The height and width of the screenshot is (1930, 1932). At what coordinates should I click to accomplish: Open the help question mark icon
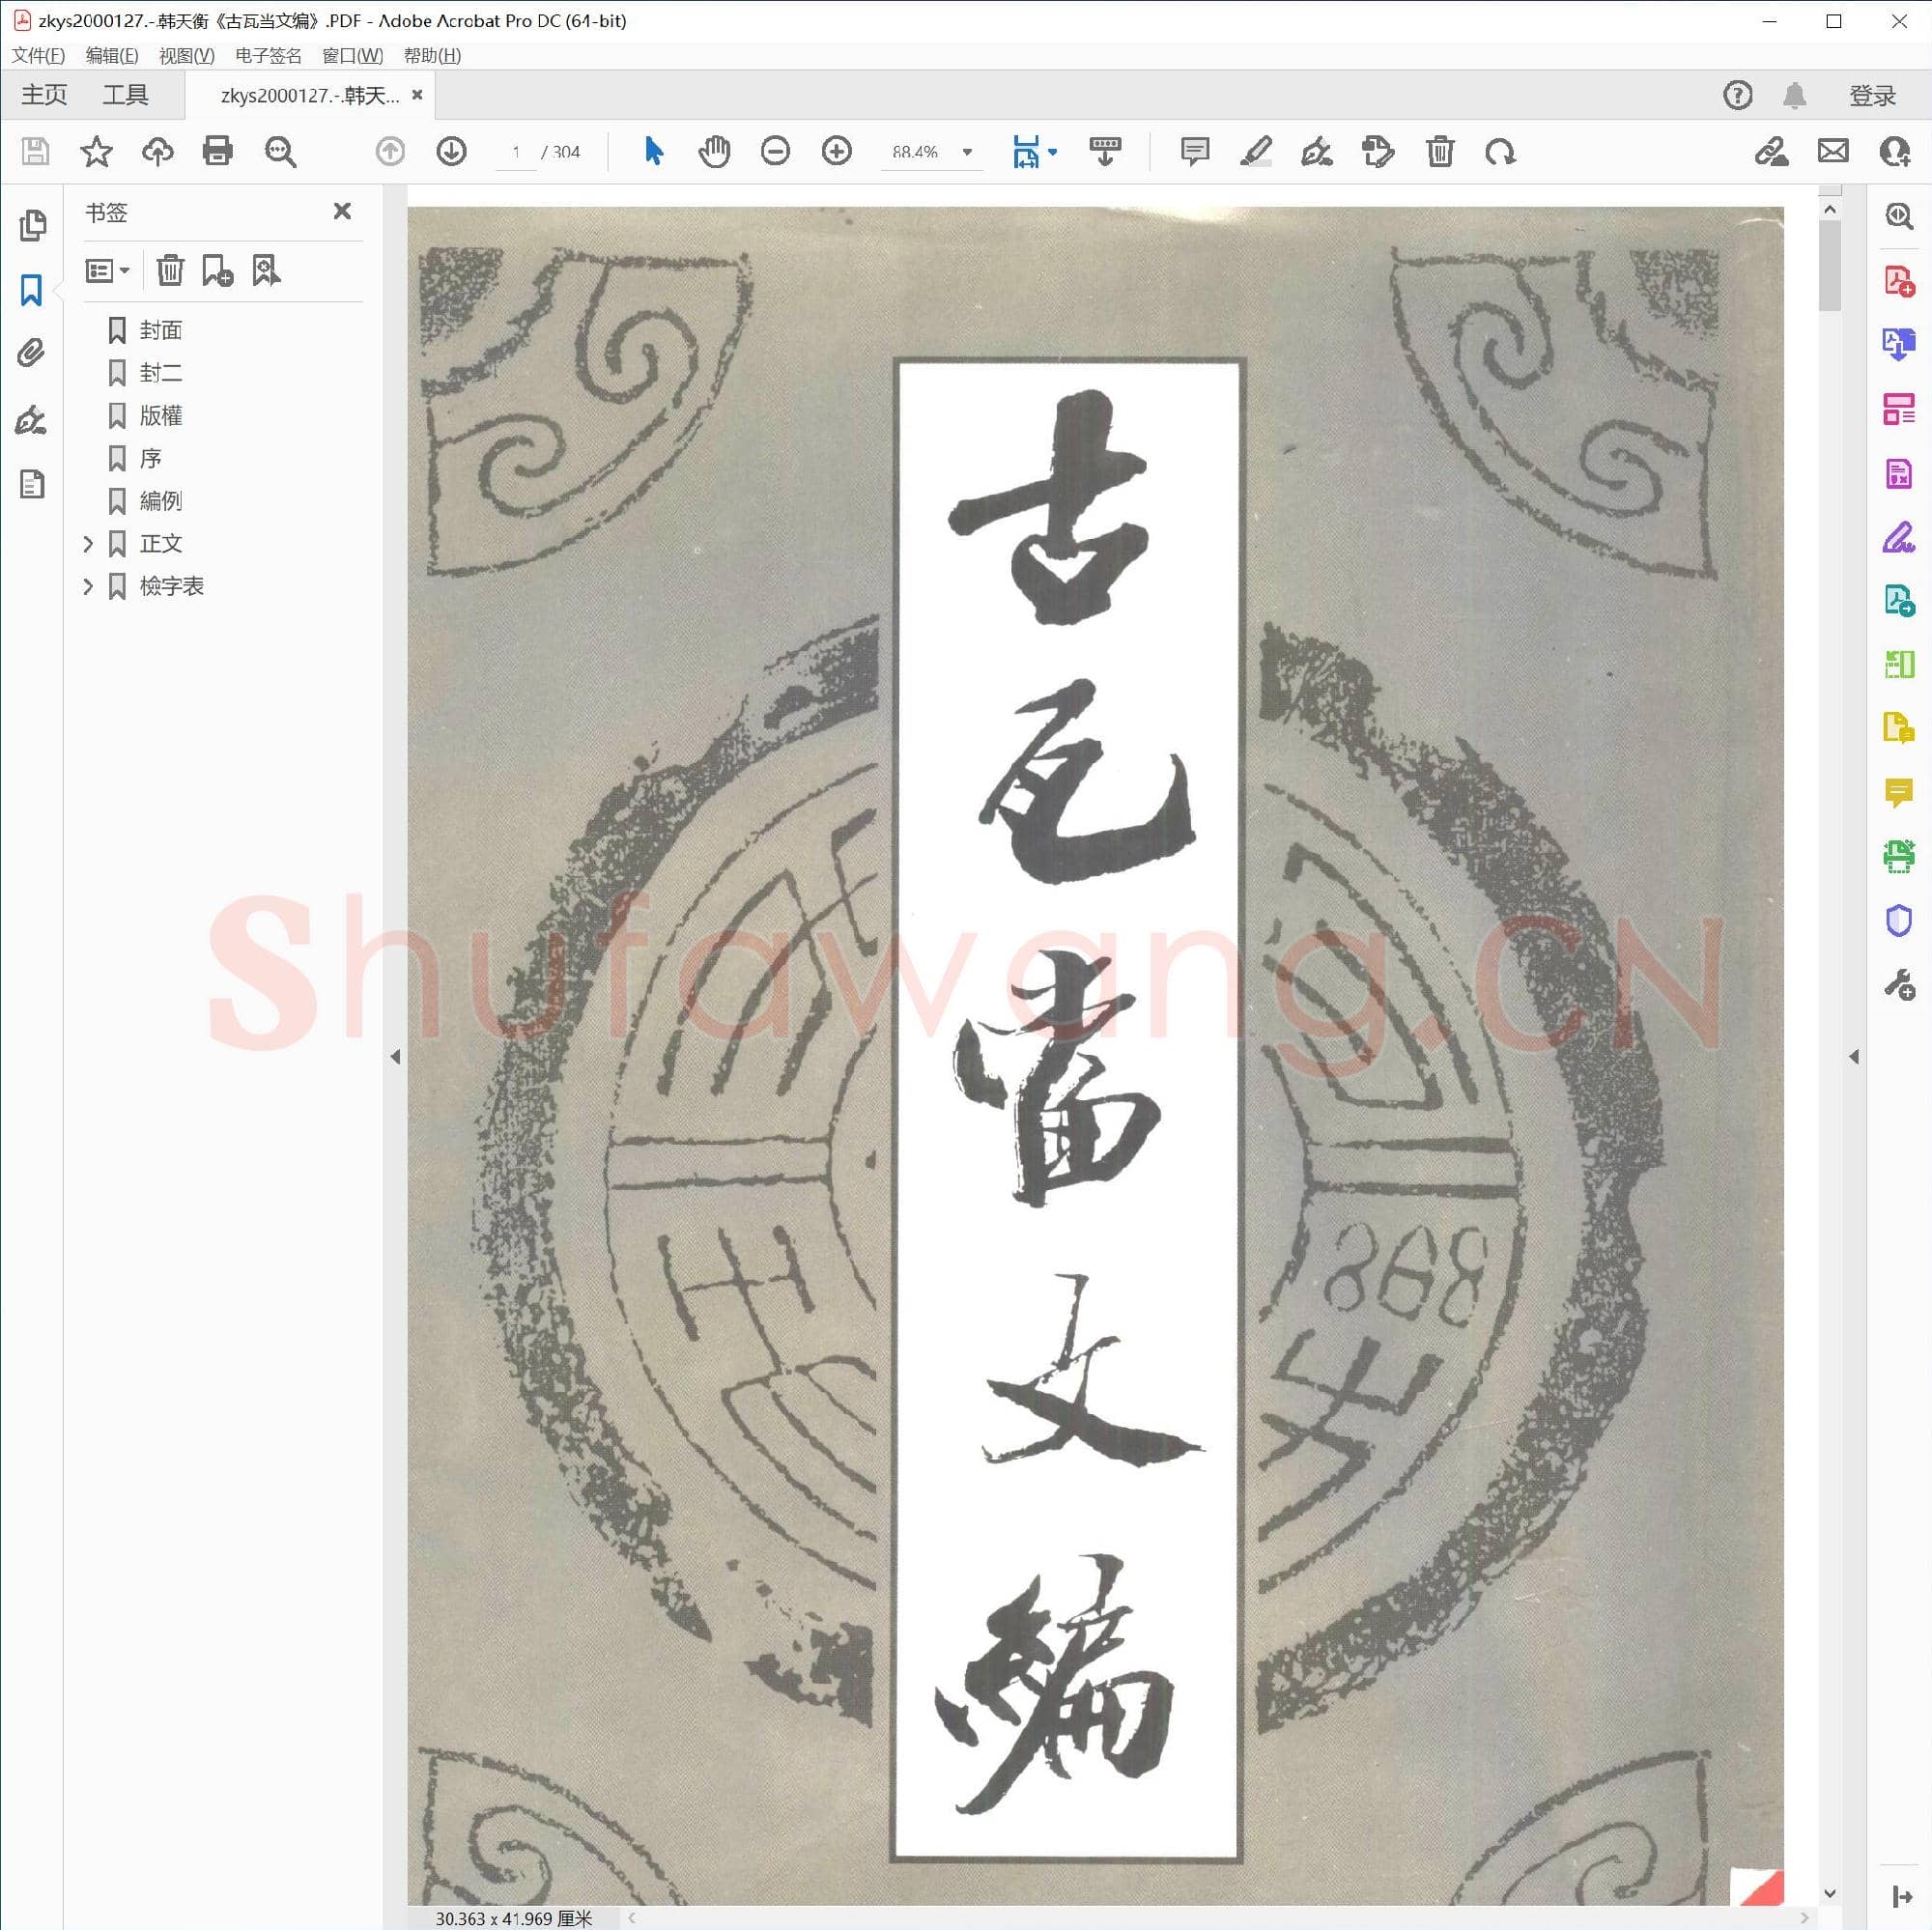[1738, 95]
